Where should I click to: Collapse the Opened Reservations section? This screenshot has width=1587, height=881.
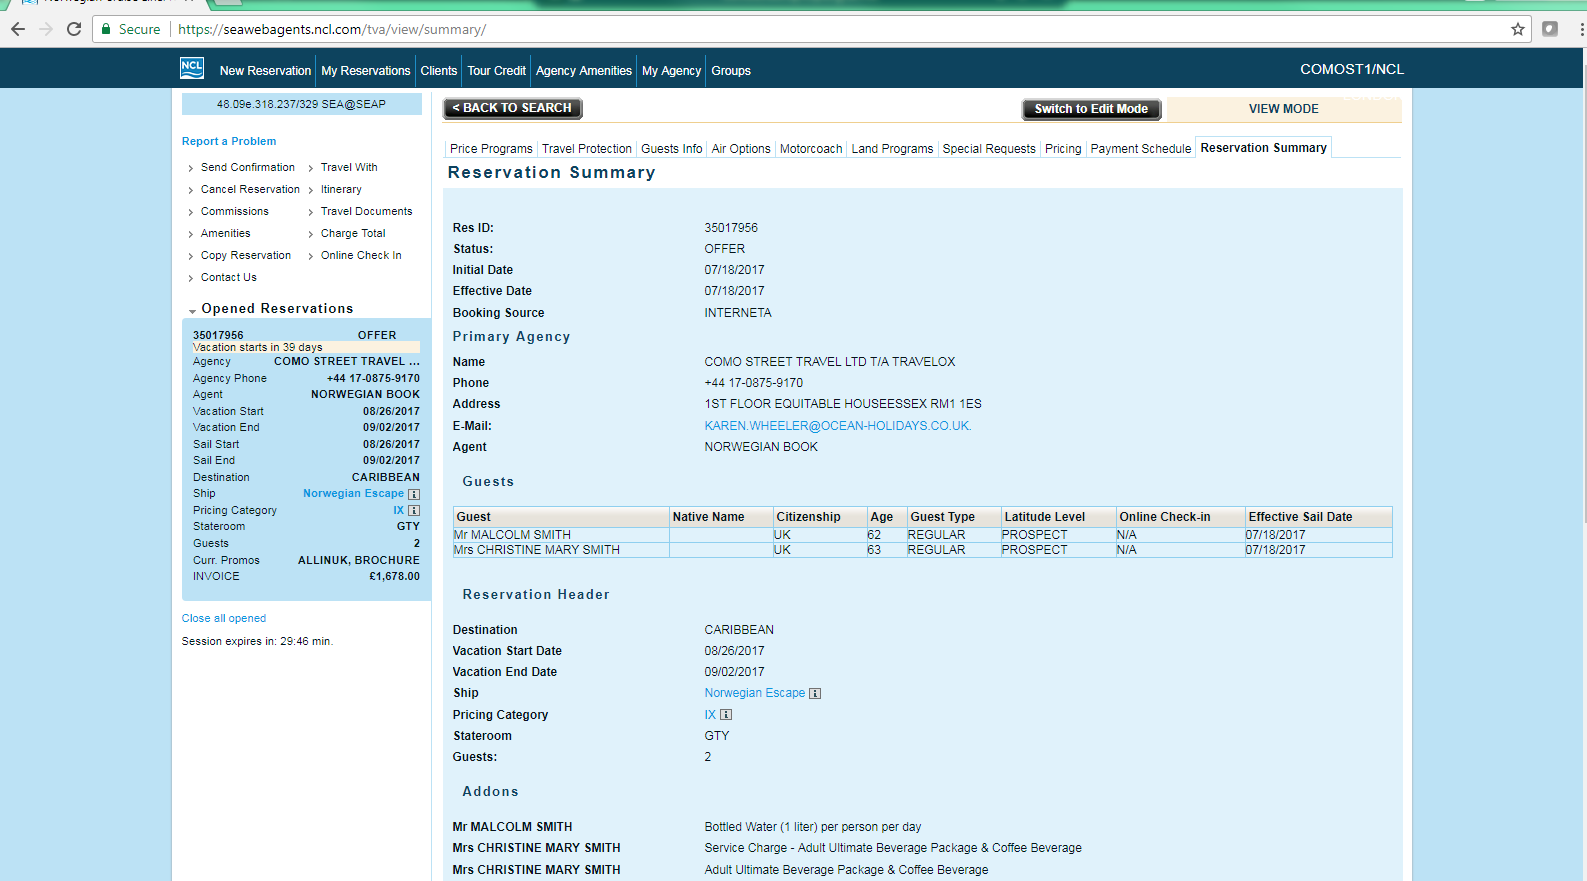(192, 311)
